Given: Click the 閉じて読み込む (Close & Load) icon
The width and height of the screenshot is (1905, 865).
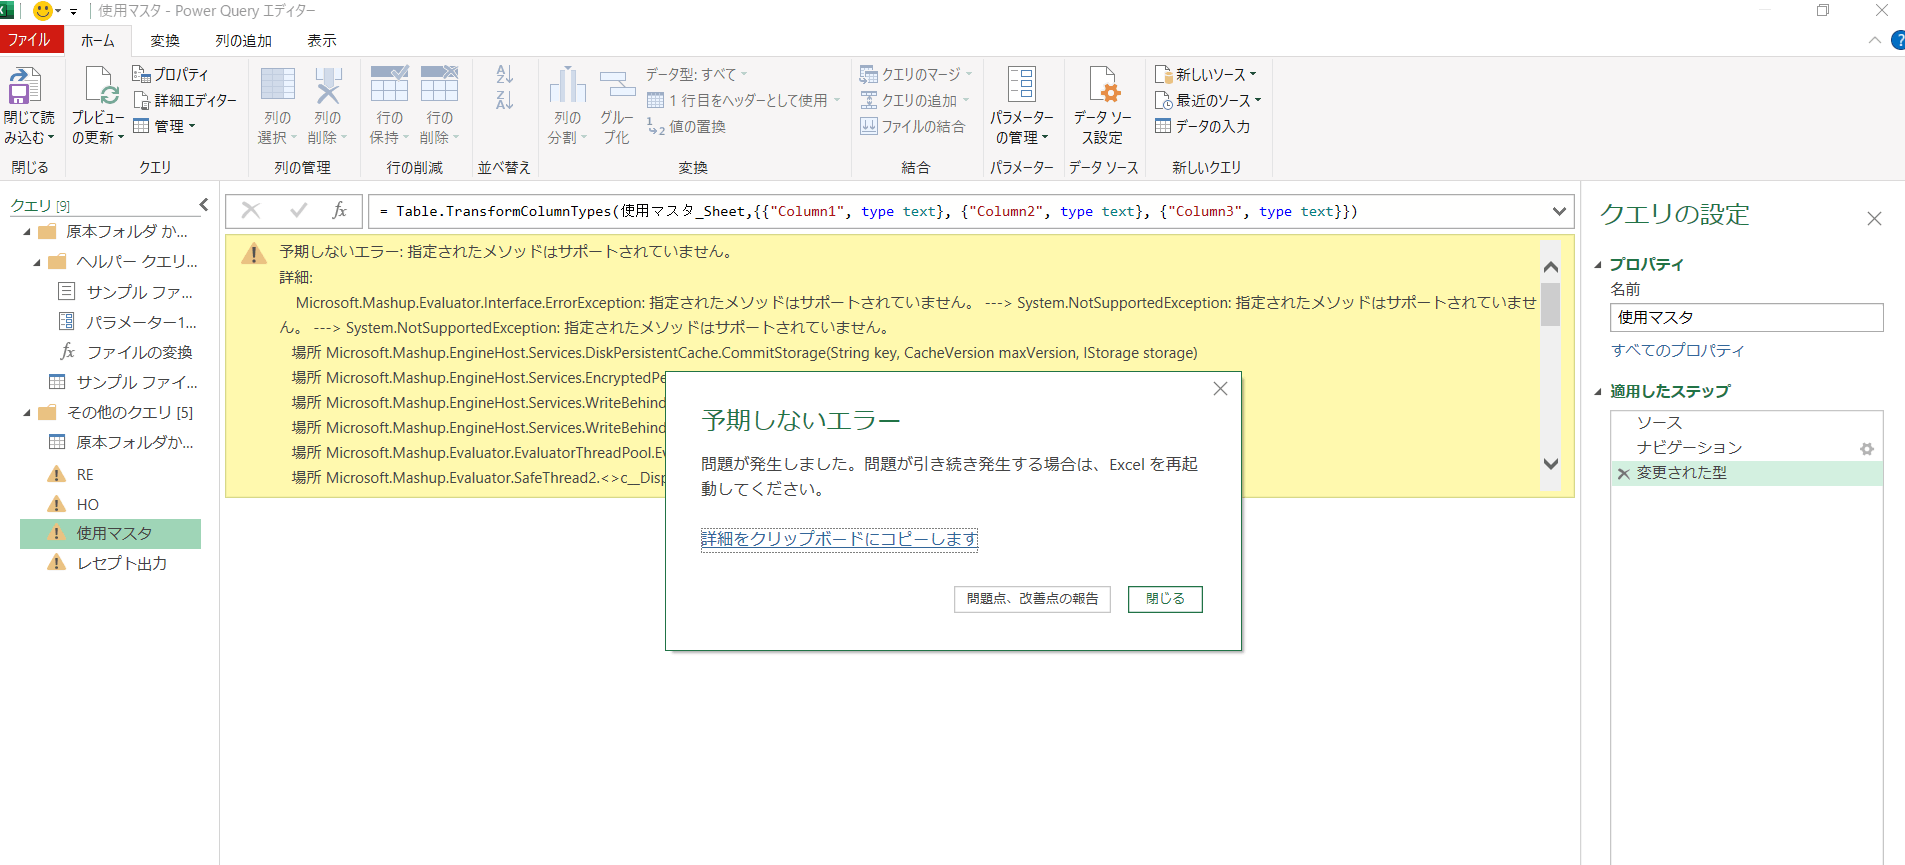Looking at the screenshot, I should [25, 86].
